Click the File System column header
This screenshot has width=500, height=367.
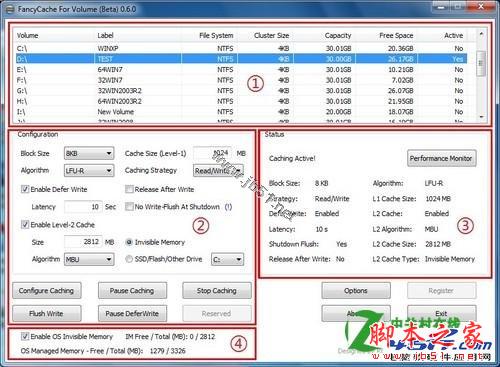click(x=209, y=35)
